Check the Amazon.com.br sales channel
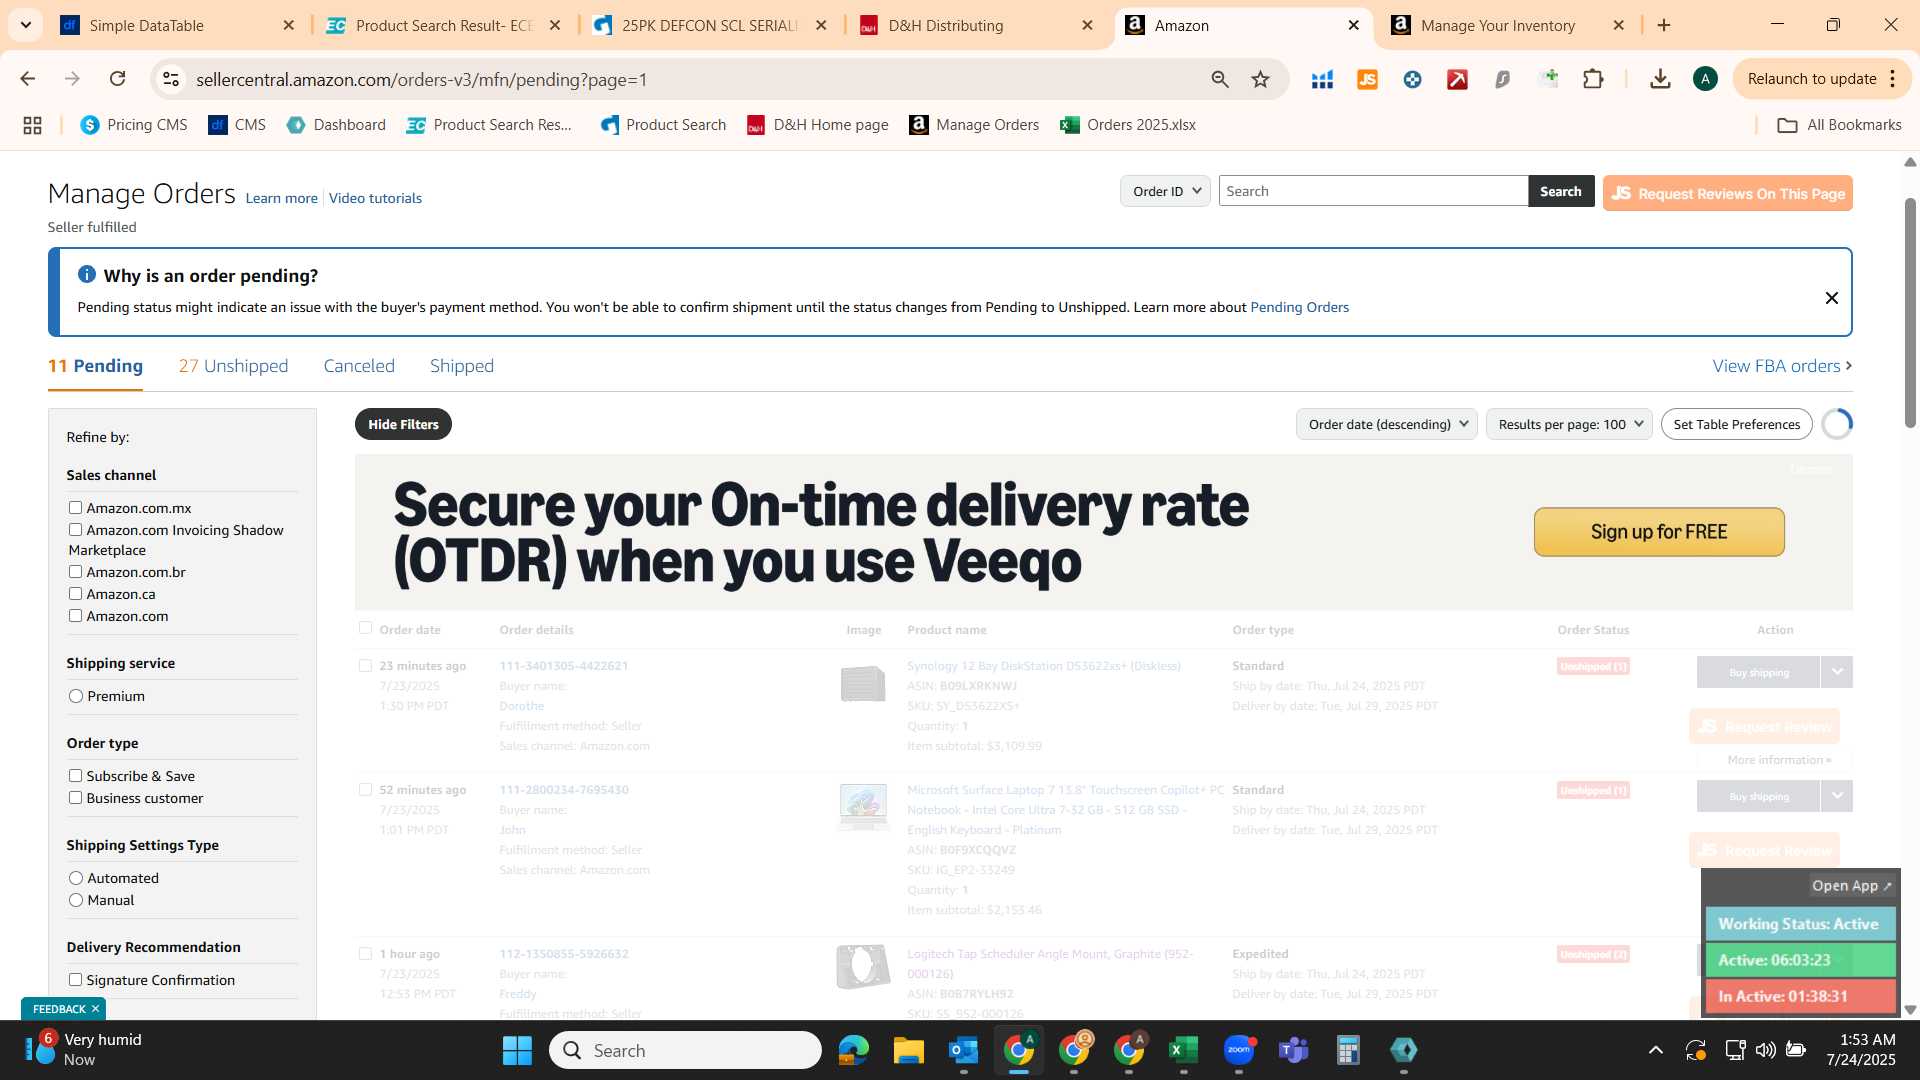 click(75, 572)
